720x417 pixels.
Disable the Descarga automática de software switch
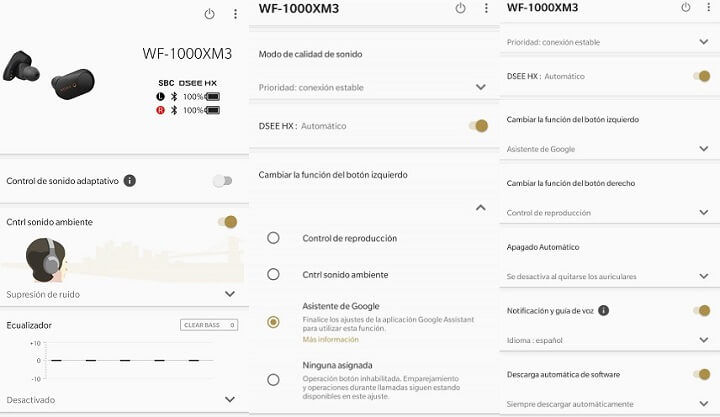702,375
